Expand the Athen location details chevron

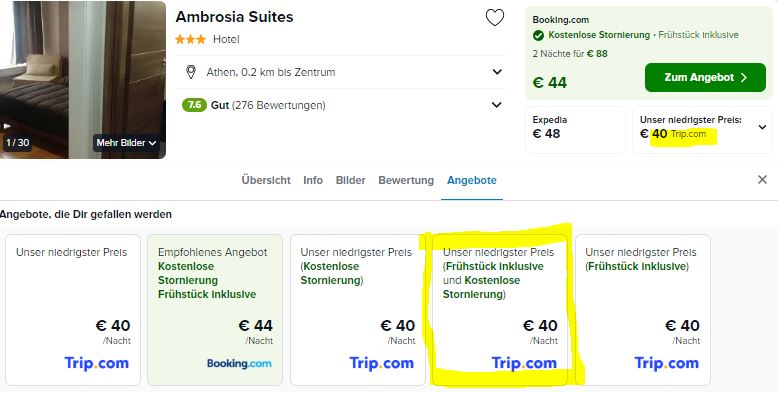coord(497,72)
